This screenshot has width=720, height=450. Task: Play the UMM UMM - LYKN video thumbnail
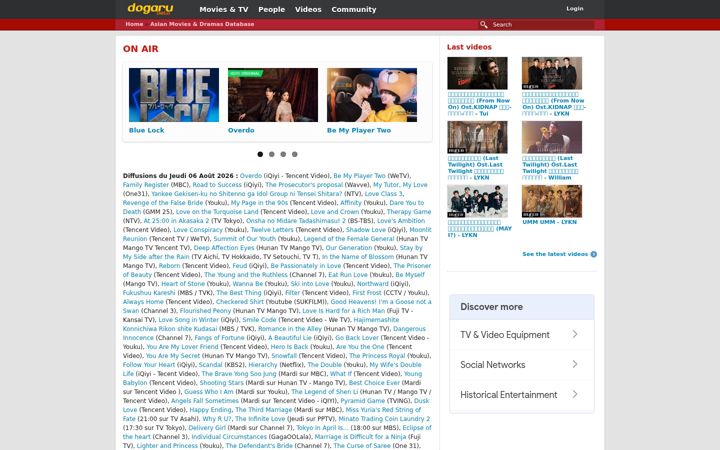click(552, 201)
